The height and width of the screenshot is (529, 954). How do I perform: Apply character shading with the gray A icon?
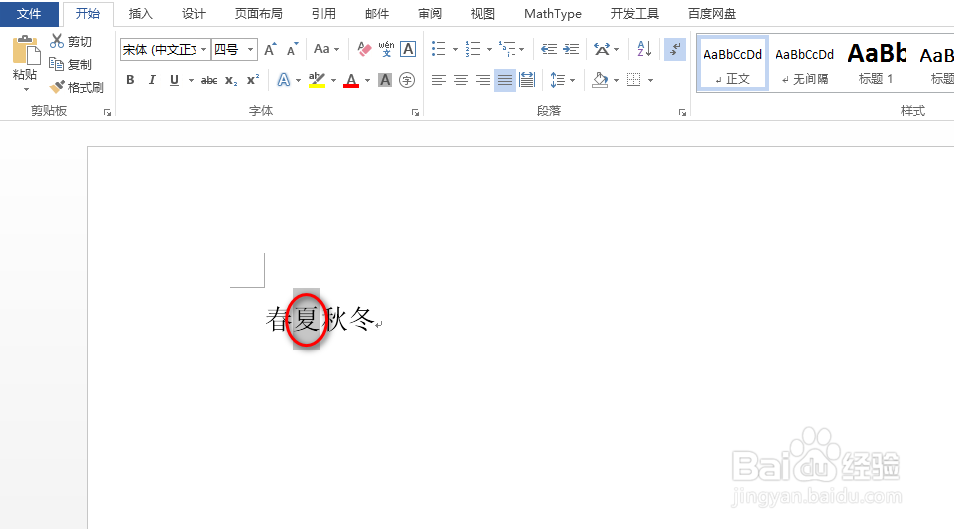pos(385,80)
